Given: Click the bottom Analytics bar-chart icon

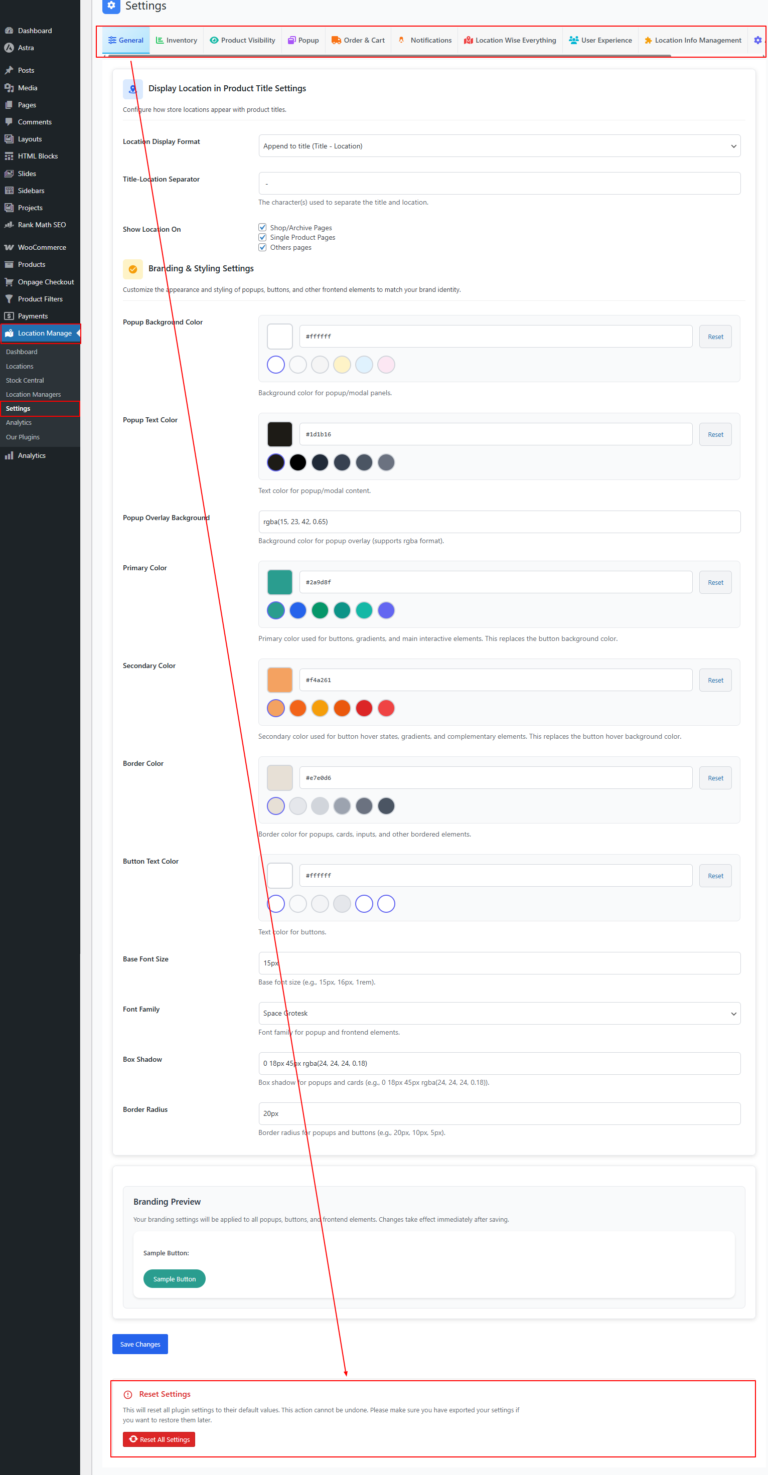Looking at the screenshot, I should (x=9, y=455).
